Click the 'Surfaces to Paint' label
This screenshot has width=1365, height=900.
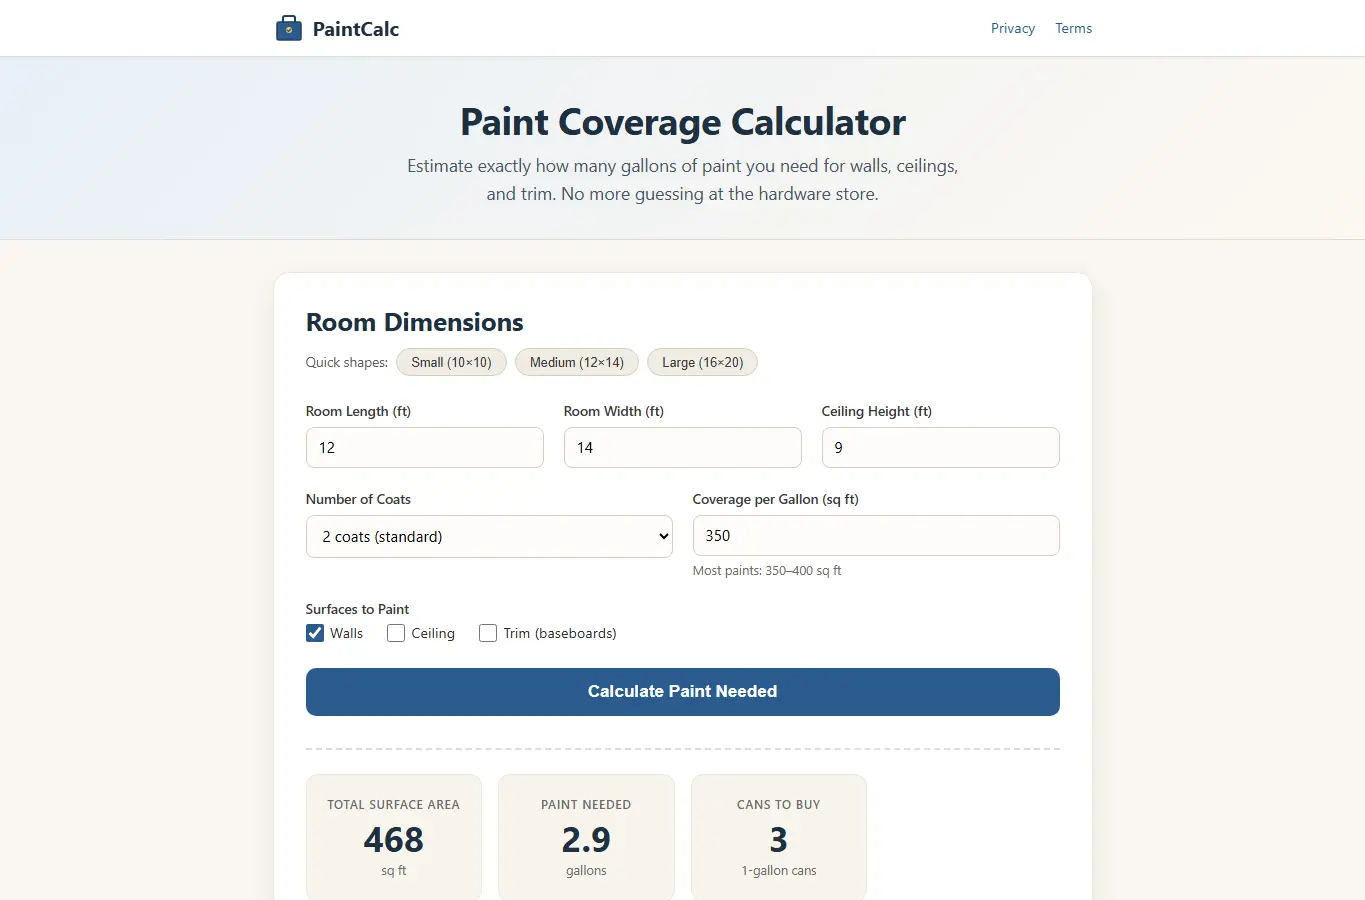click(357, 609)
